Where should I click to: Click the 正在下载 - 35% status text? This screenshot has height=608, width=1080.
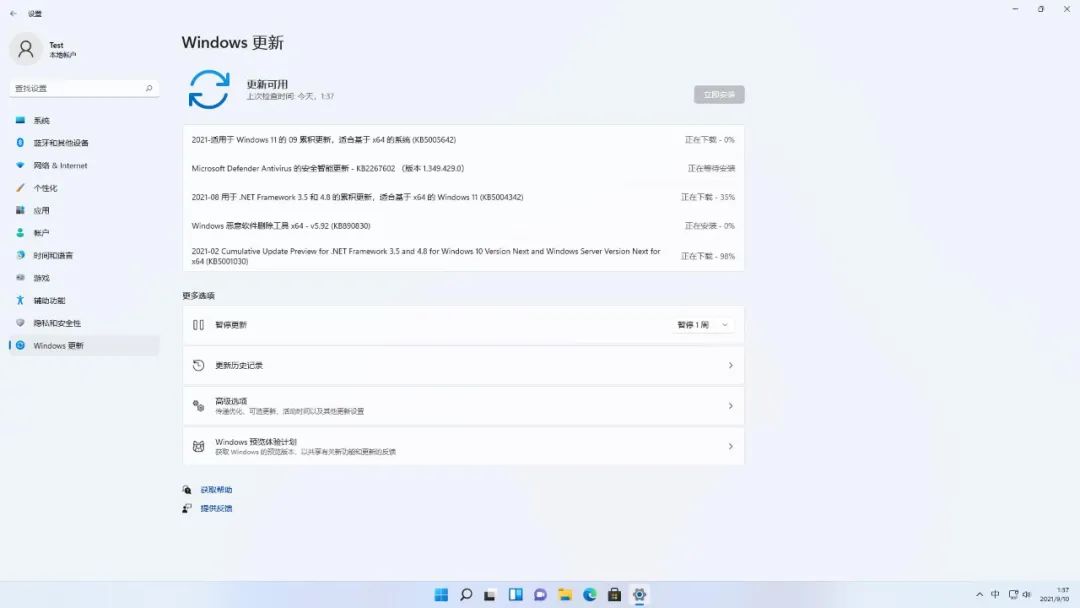pyautogui.click(x=708, y=197)
